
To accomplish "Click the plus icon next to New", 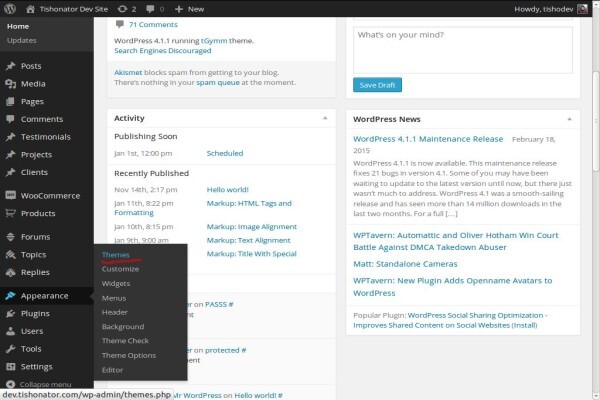I will tap(179, 9).
